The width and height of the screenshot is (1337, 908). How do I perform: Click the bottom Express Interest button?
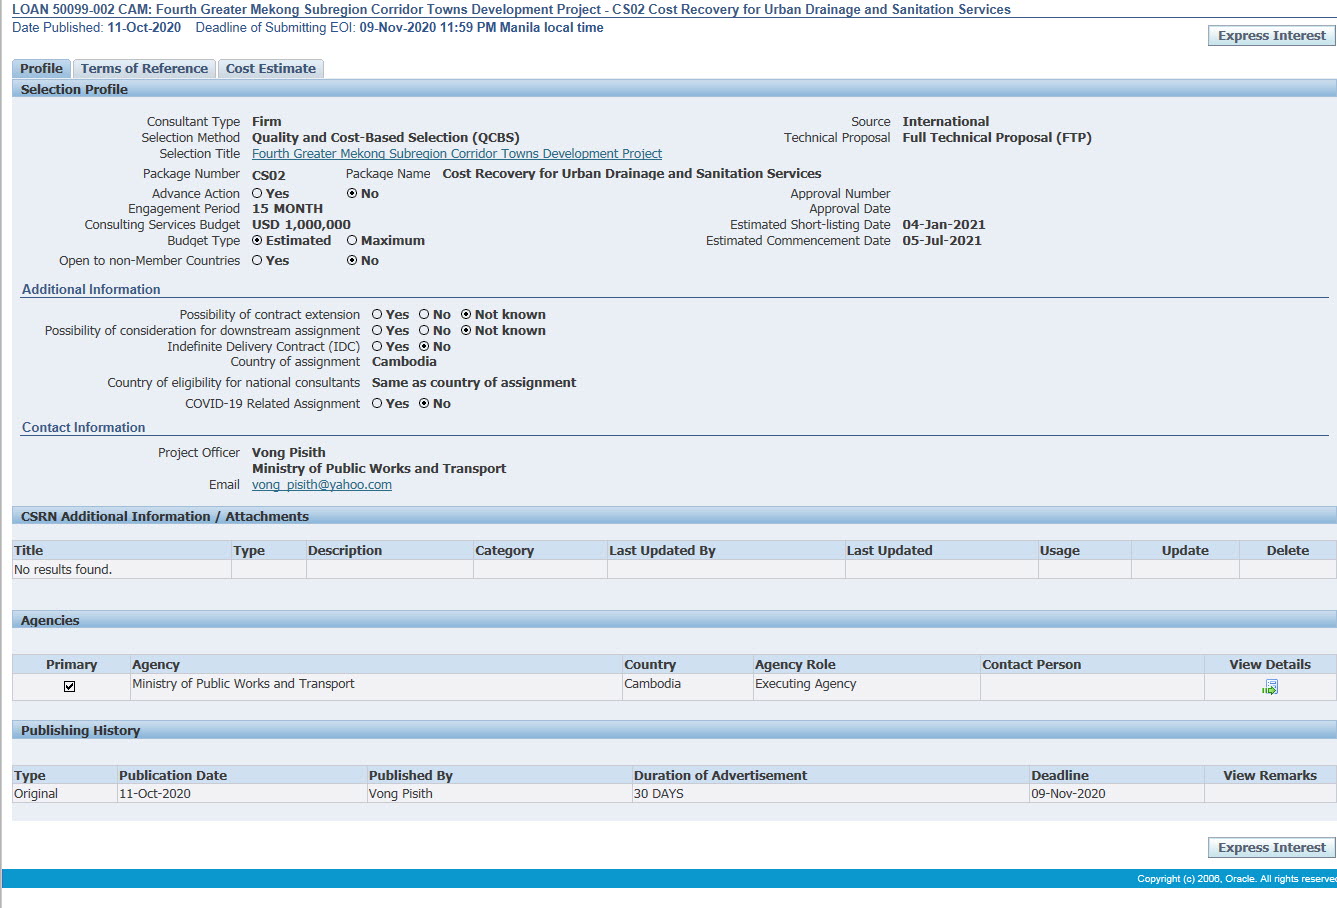(1271, 847)
